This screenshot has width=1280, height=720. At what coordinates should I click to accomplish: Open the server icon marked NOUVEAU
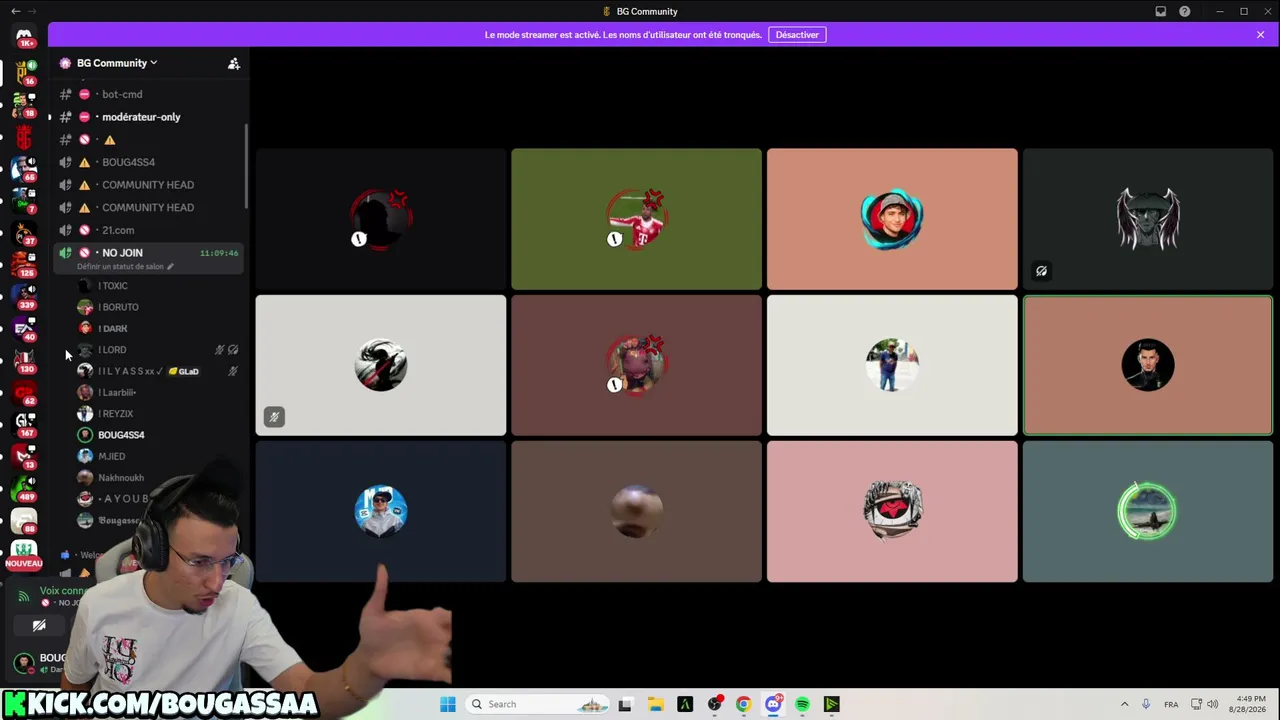(24, 553)
